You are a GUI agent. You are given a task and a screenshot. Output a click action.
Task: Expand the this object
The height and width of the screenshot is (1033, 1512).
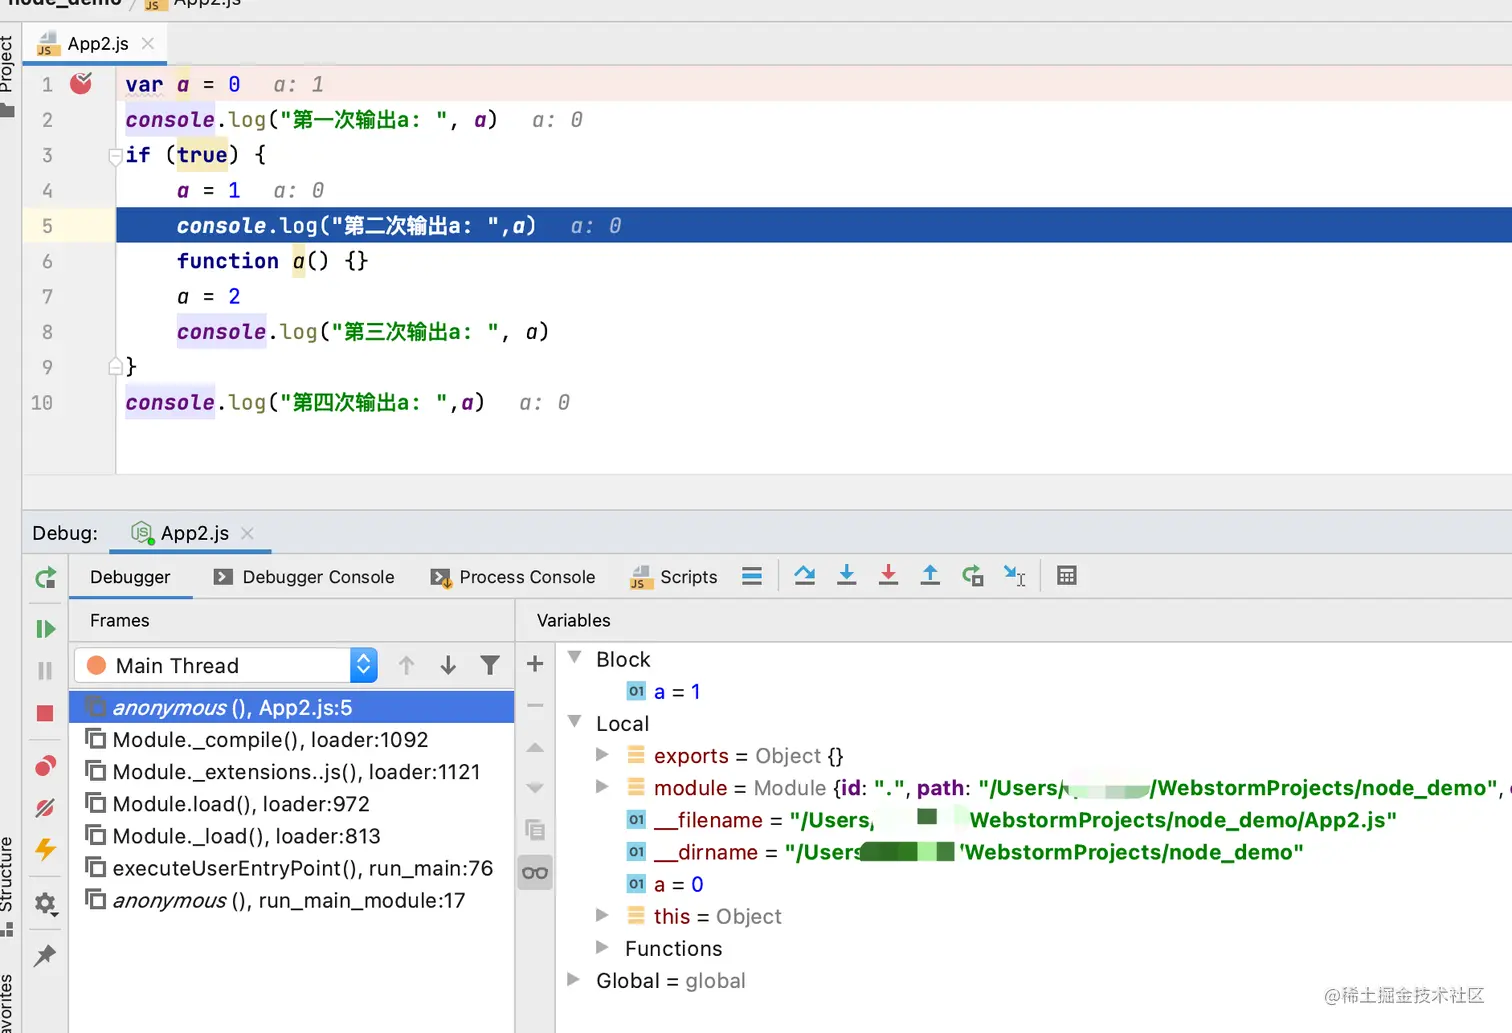pos(602,915)
